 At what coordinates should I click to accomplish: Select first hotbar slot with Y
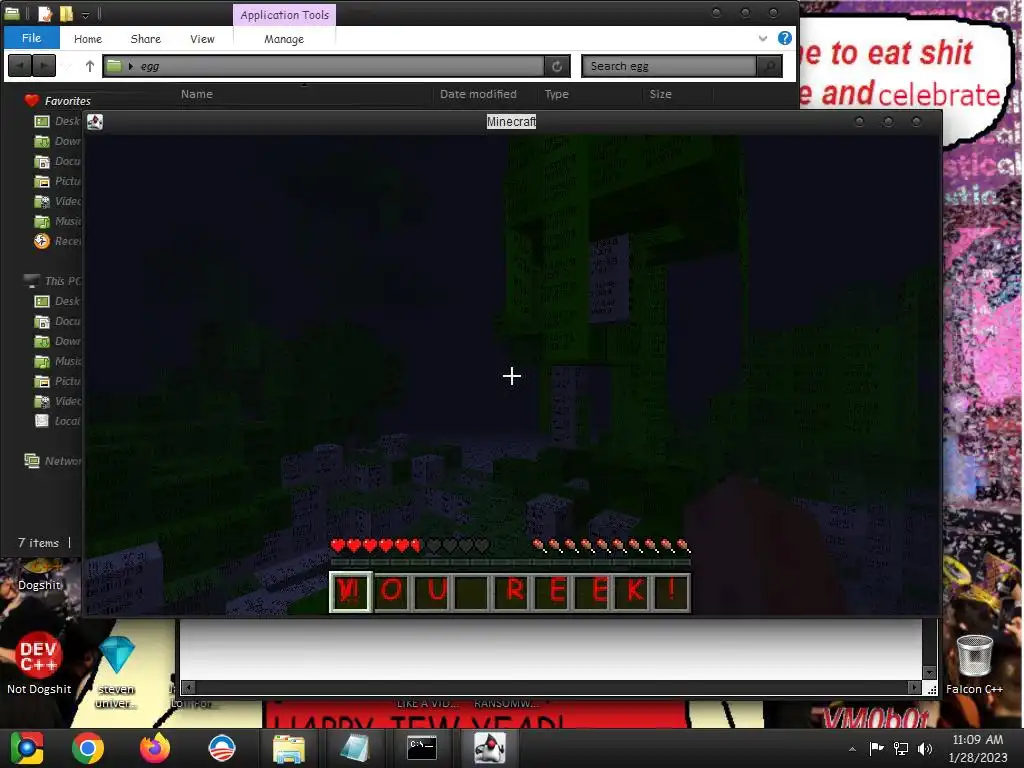(351, 592)
